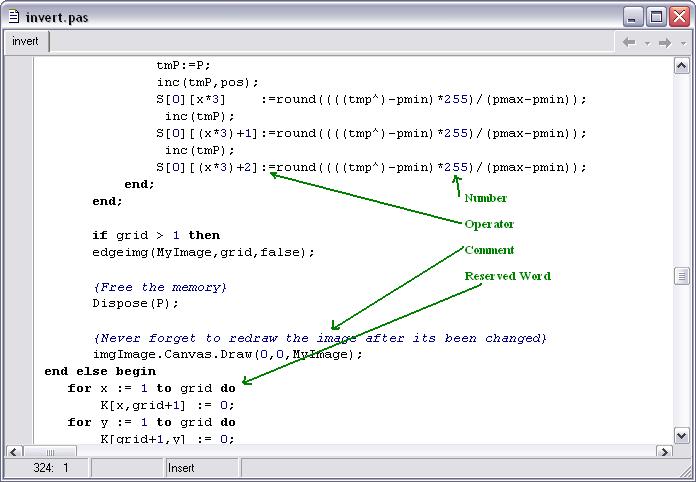Minimize the invert.pas window
The height and width of the screenshot is (482, 696).
pyautogui.click(x=634, y=16)
